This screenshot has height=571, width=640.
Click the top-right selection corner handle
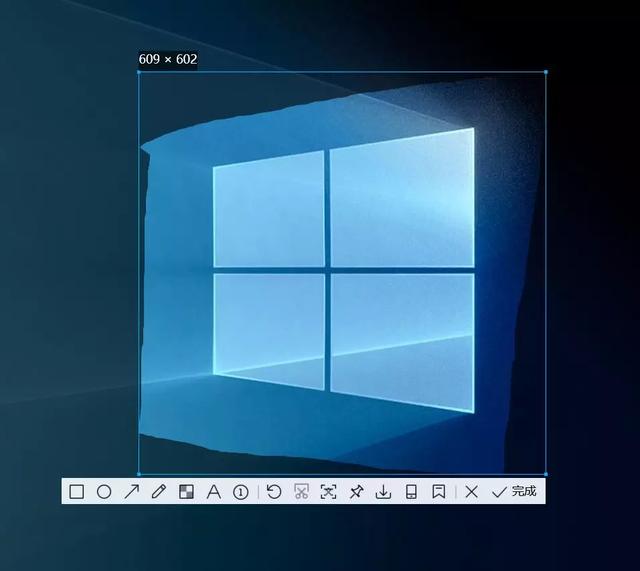[x=546, y=72]
